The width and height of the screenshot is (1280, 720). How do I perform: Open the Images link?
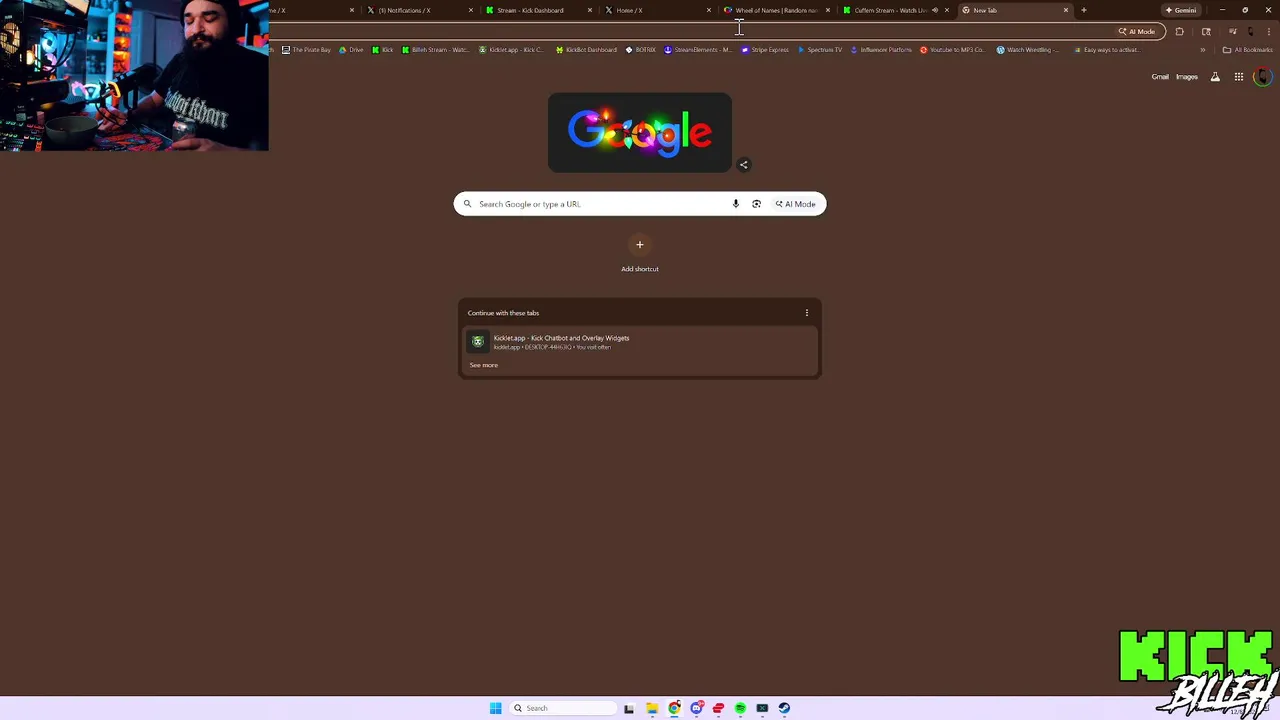pos(1187,77)
